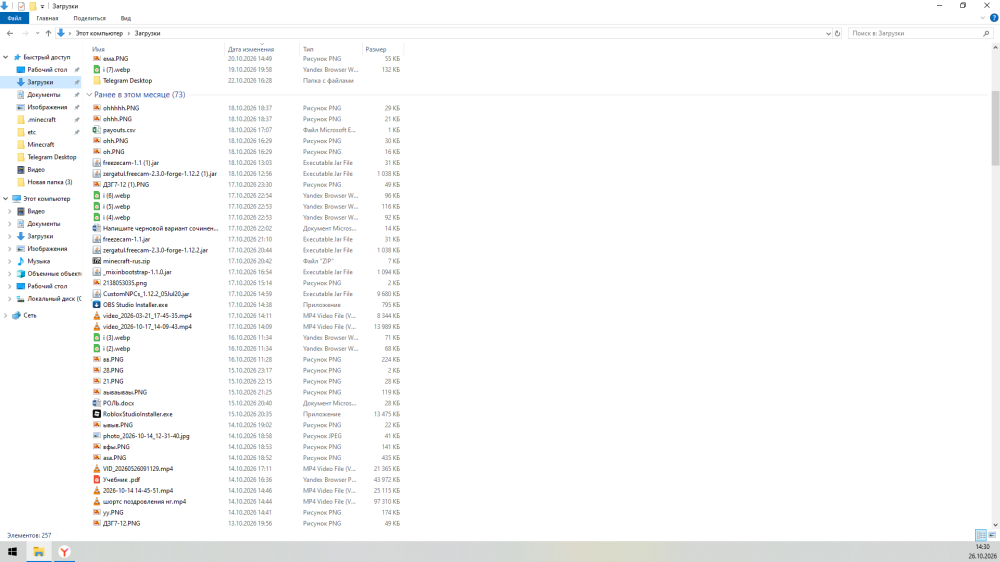Open the recent locations dropdown beside Forward
The height and width of the screenshot is (562, 1000).
coord(37,33)
